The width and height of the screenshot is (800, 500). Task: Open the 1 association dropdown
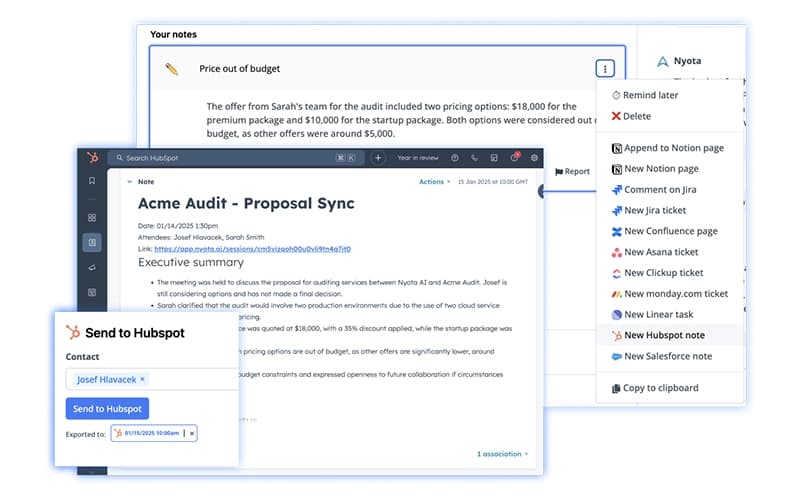502,454
